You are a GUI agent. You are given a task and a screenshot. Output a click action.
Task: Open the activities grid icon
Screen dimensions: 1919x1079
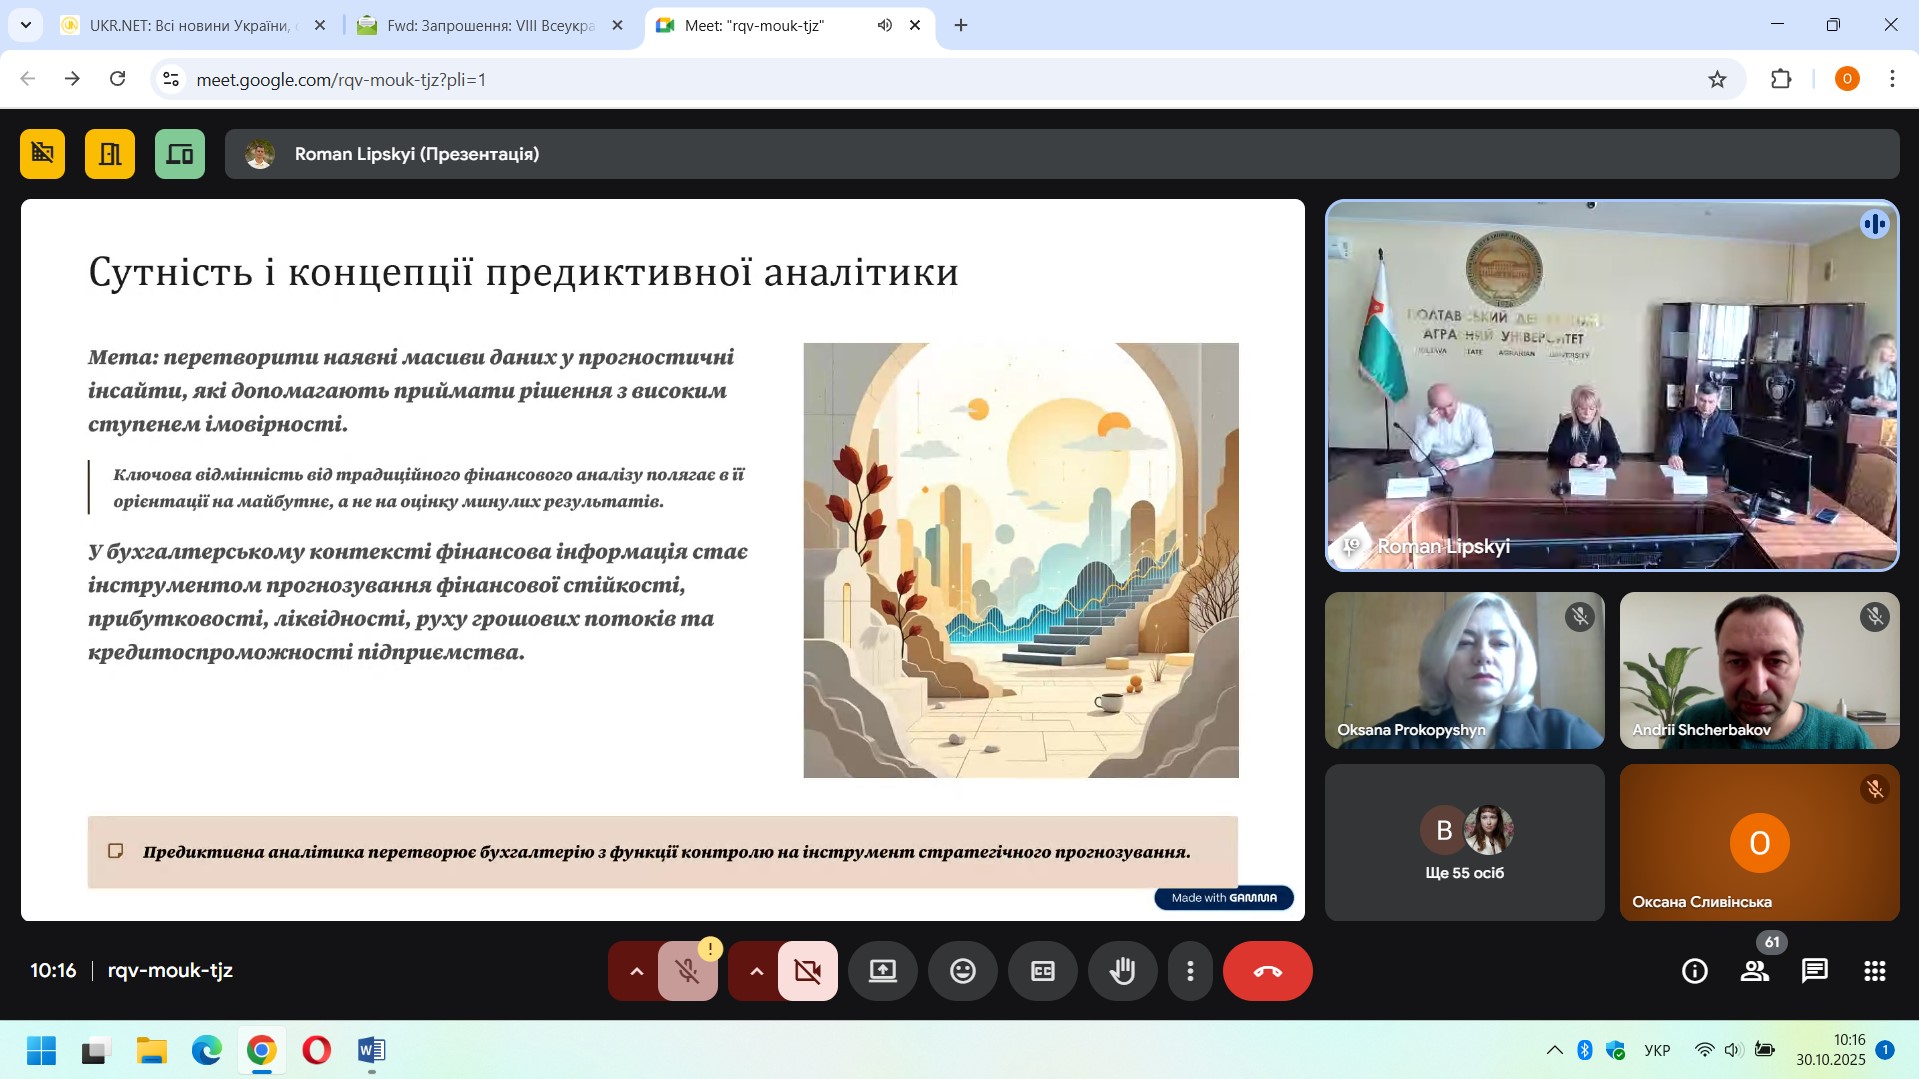coord(1874,971)
